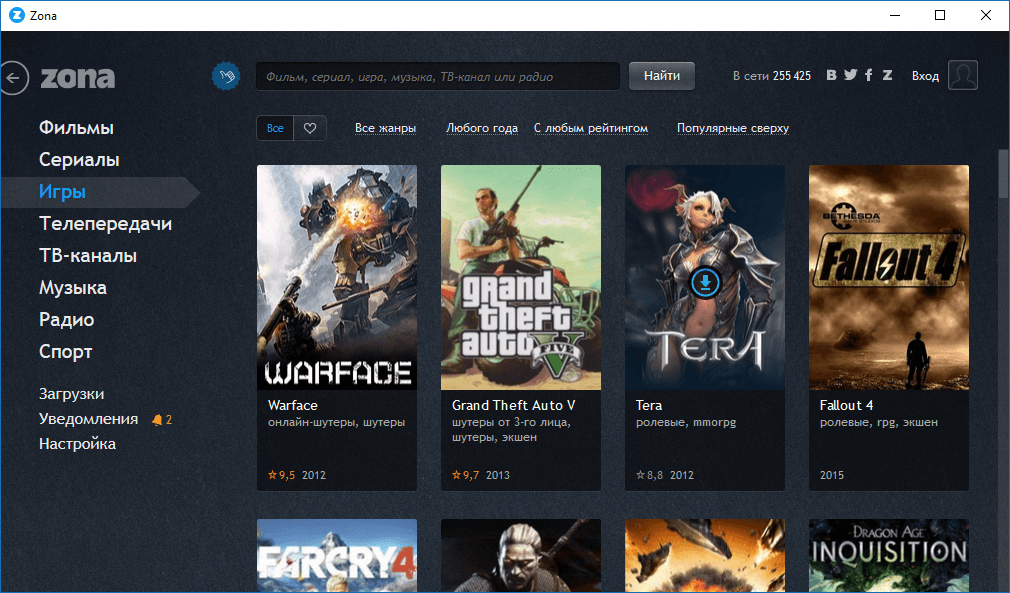Click the user avatar icon
This screenshot has height=593, width=1010.
[963, 75]
